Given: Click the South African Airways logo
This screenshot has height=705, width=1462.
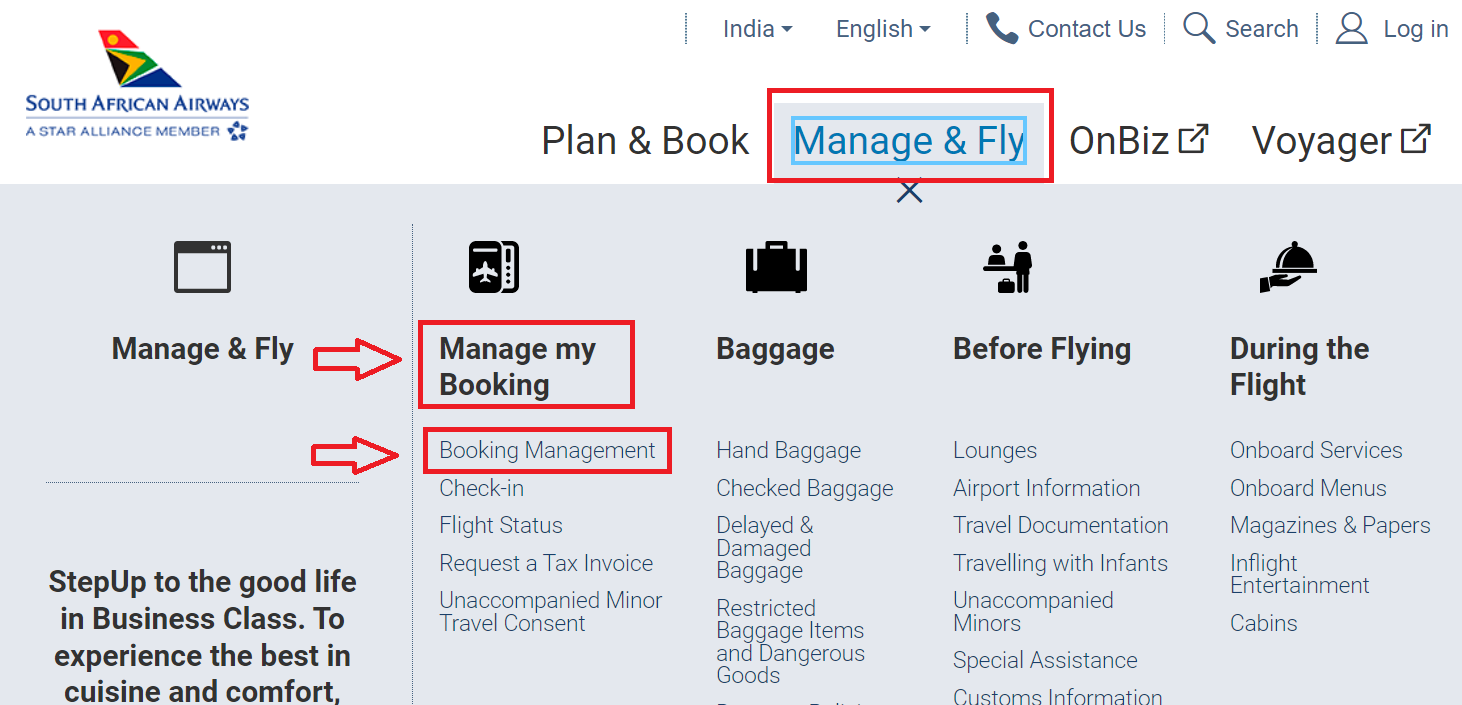Looking at the screenshot, I should coord(137,85).
